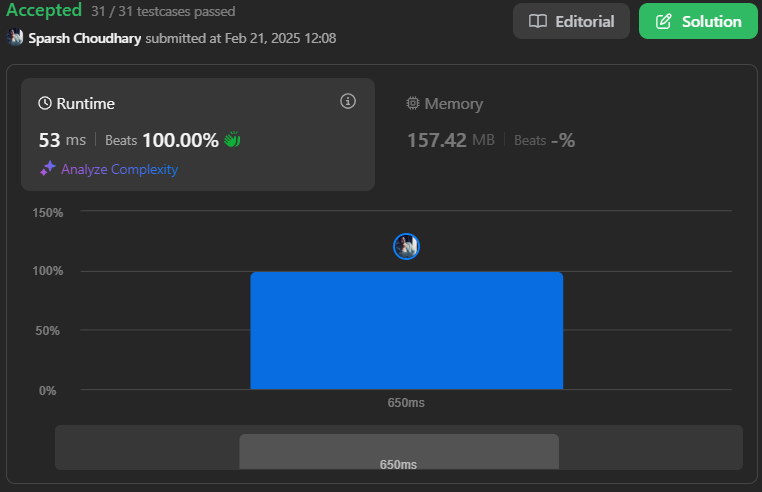This screenshot has width=762, height=492.
Task: Click the 31 / 31 testcases passed text
Action: (163, 11)
